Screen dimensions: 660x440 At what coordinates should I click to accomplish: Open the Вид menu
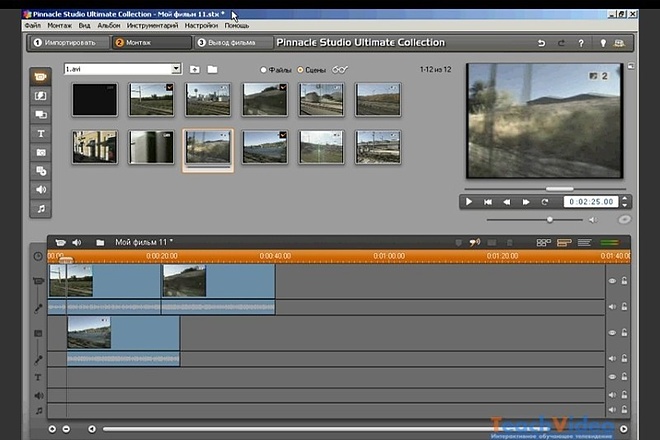tap(84, 26)
